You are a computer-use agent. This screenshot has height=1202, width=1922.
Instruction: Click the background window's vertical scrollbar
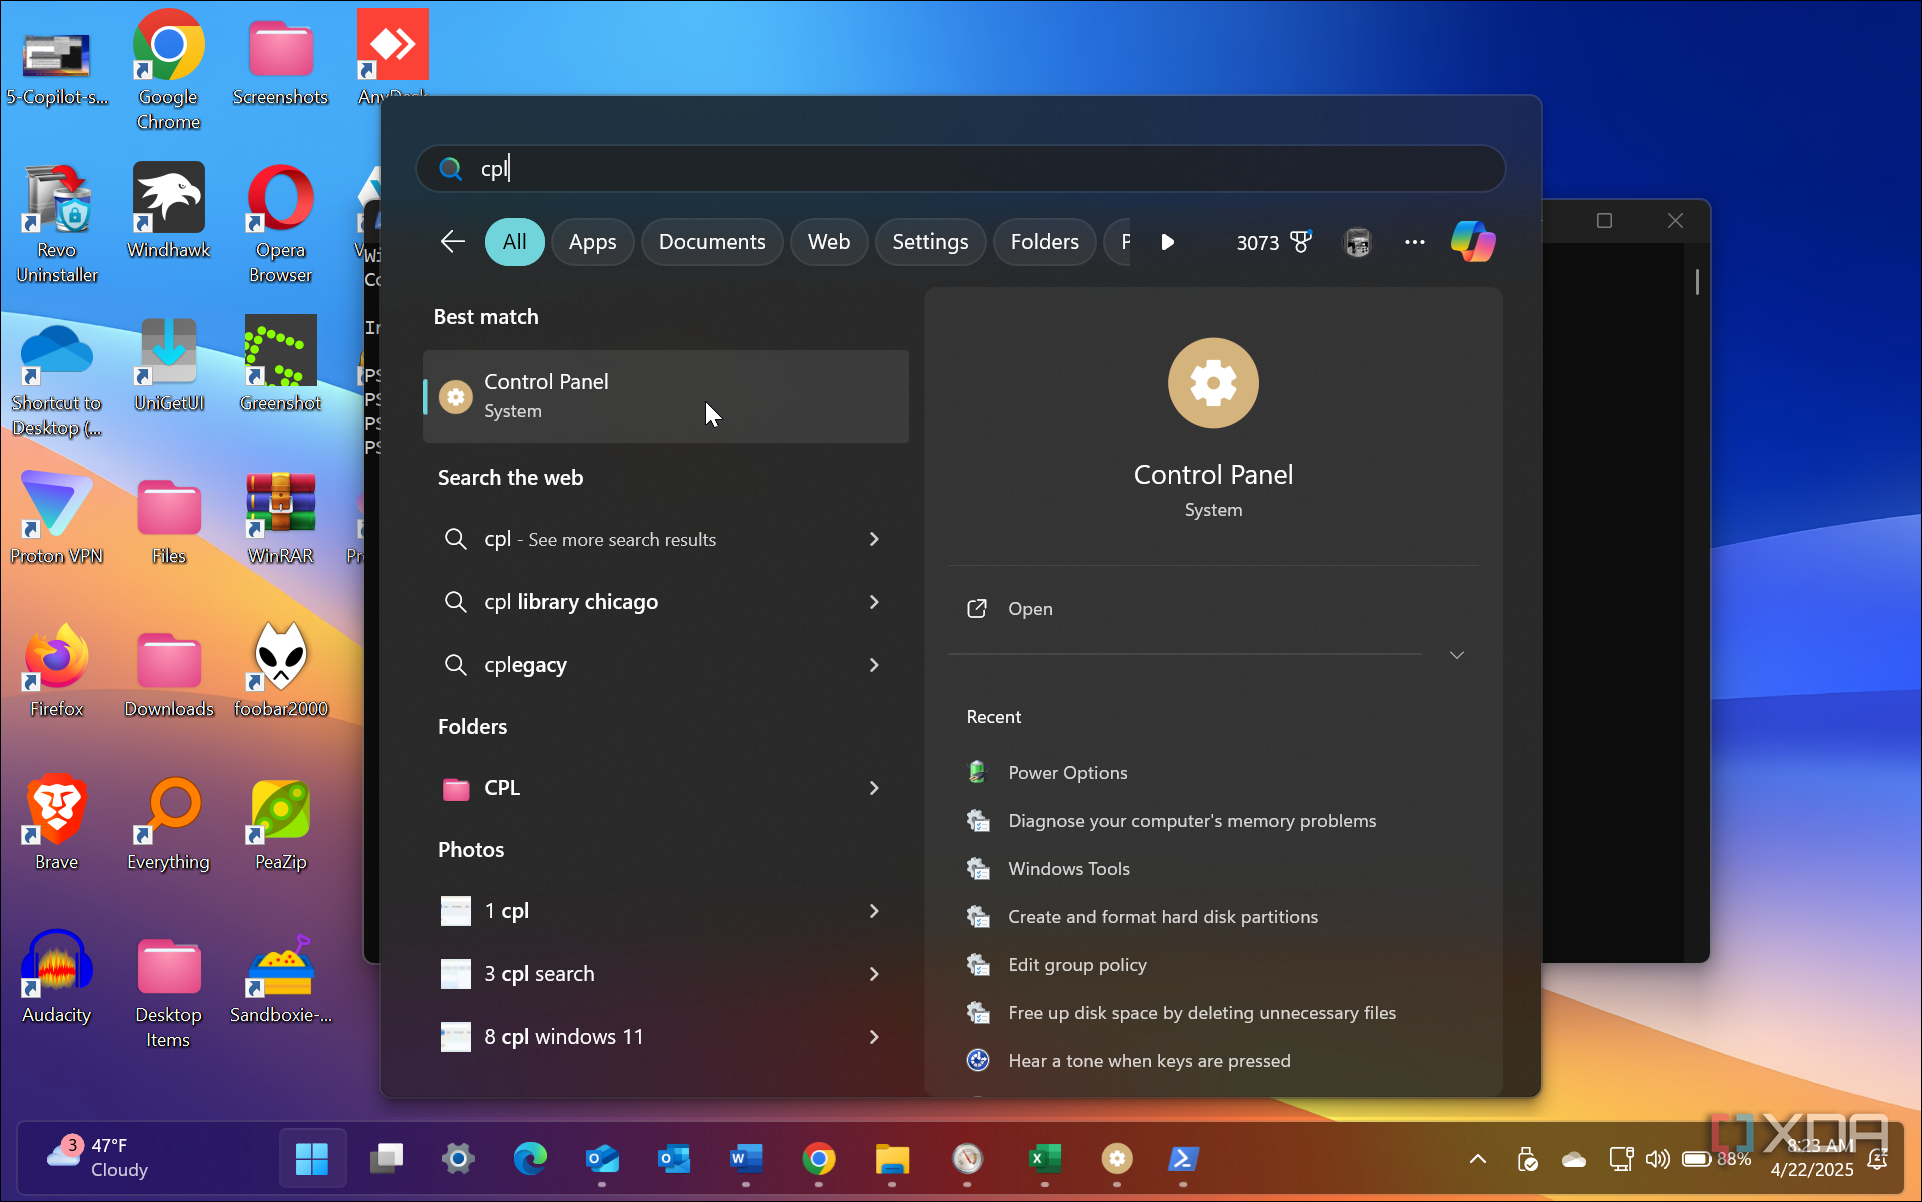click(1697, 281)
